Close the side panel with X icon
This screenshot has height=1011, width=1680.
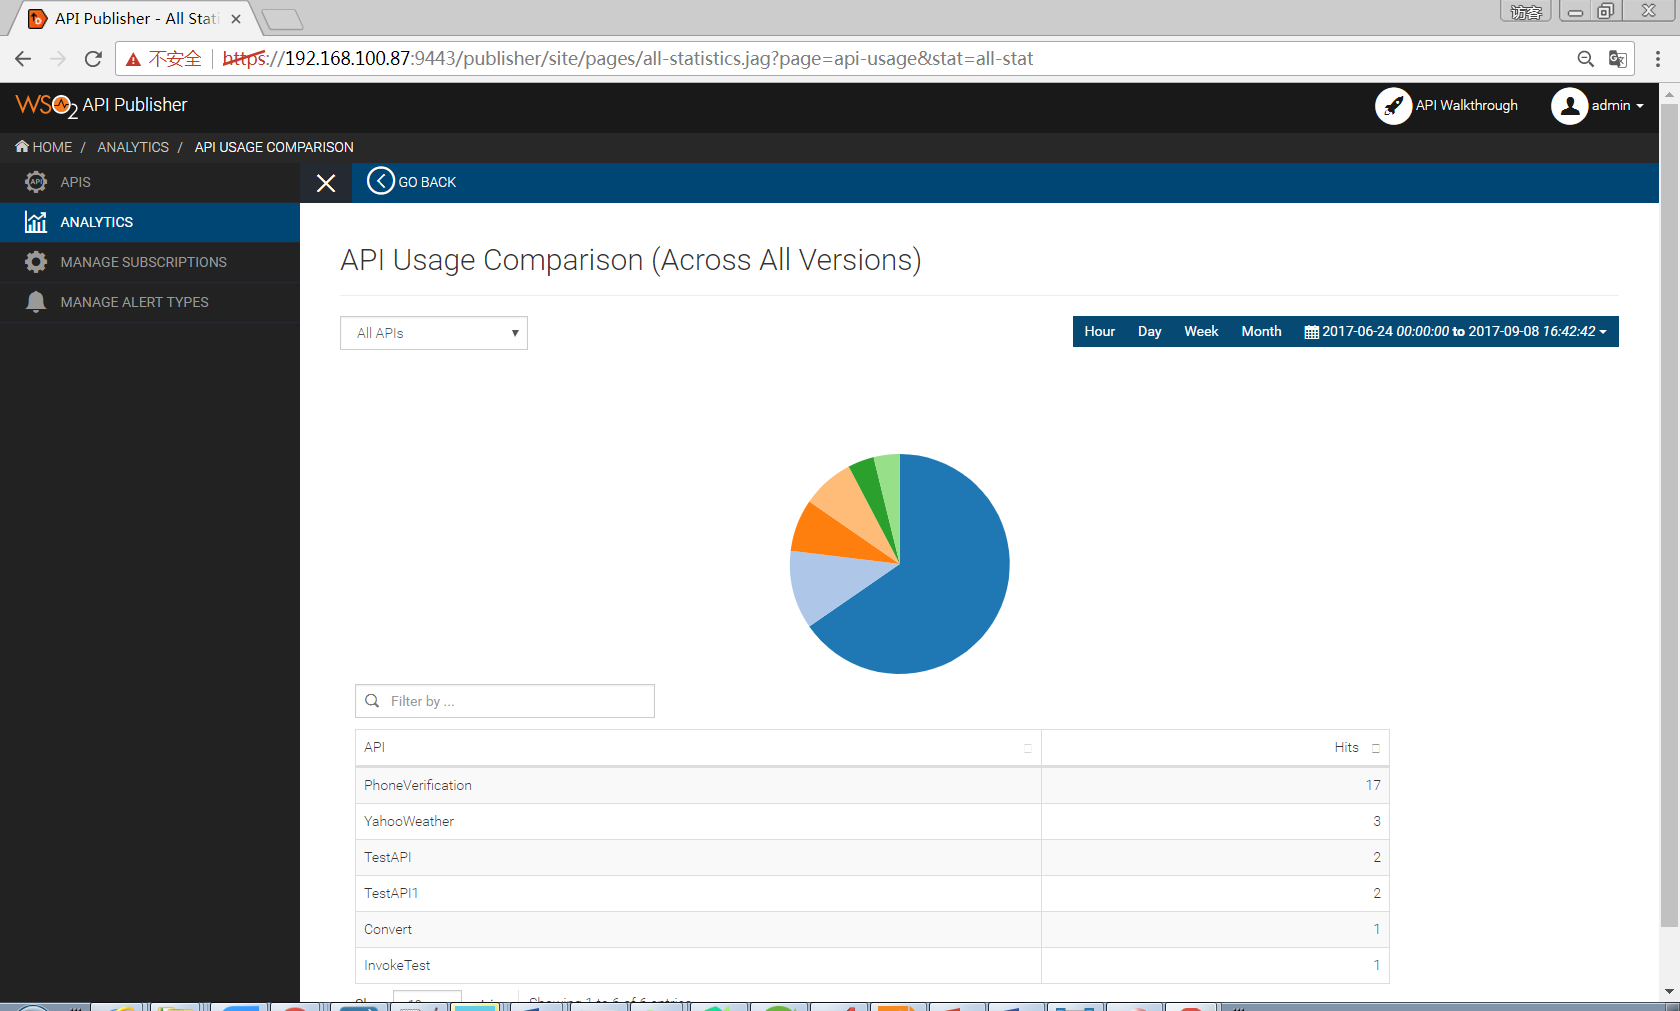326,183
